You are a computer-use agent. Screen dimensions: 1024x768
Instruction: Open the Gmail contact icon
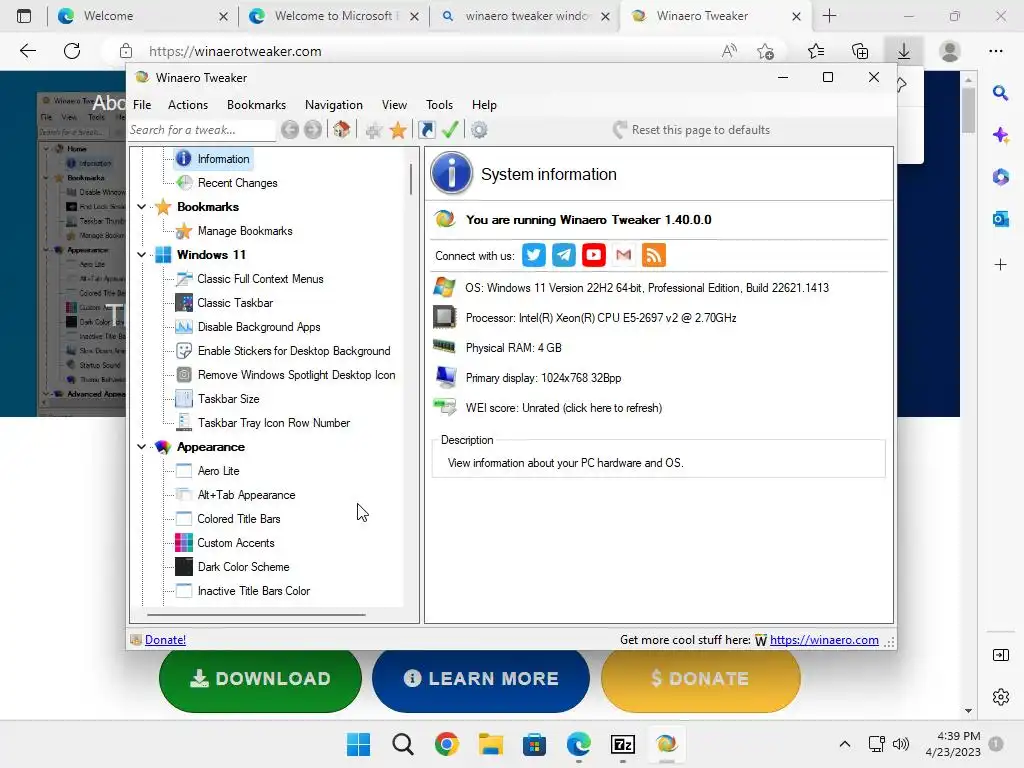coord(624,255)
